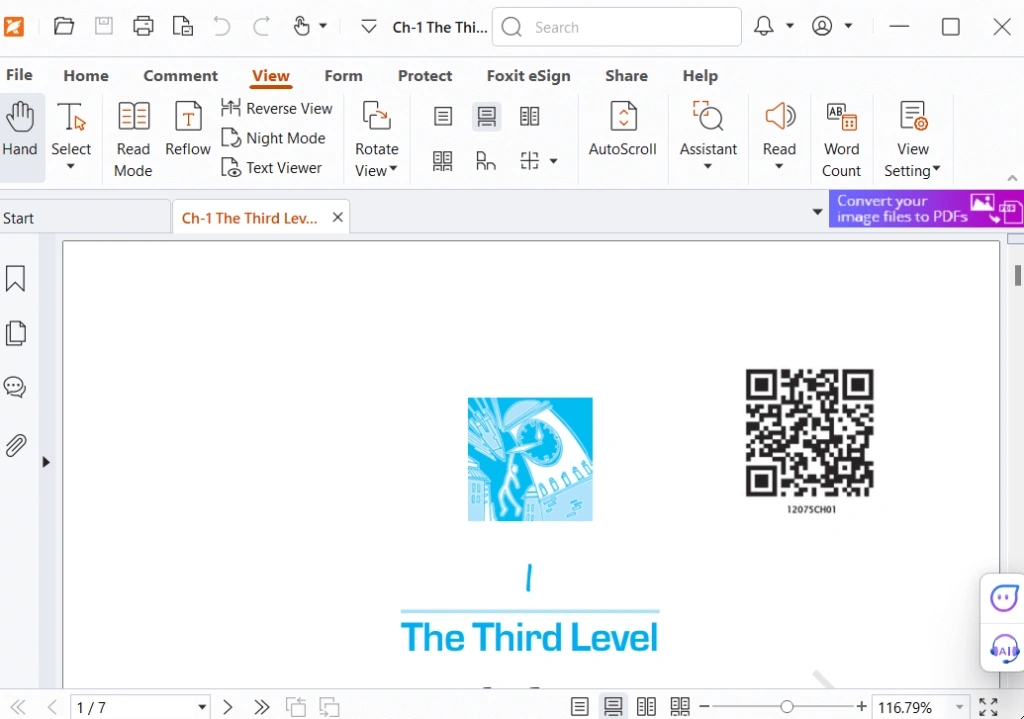Open the Help ribbon tab
The height and width of the screenshot is (719, 1024).
tap(700, 76)
